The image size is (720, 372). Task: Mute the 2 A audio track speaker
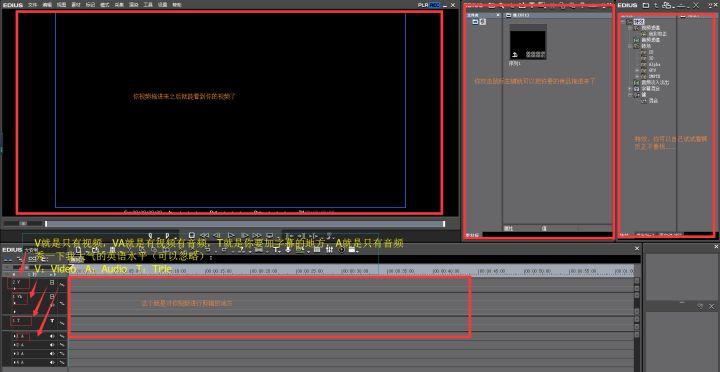click(52, 345)
